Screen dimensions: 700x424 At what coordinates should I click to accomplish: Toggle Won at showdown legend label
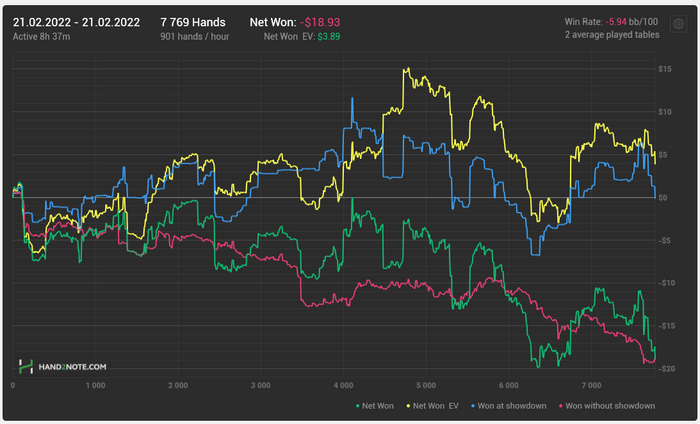pos(513,406)
